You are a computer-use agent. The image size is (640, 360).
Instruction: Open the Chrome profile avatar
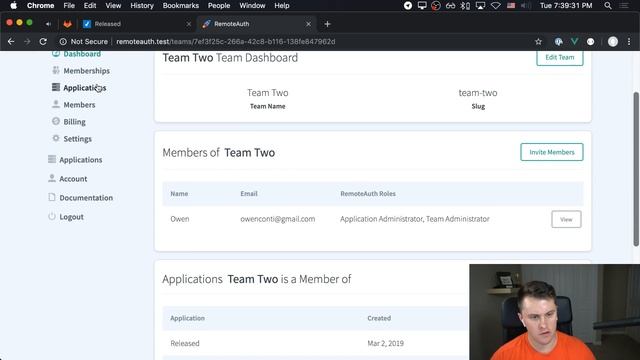[613, 42]
